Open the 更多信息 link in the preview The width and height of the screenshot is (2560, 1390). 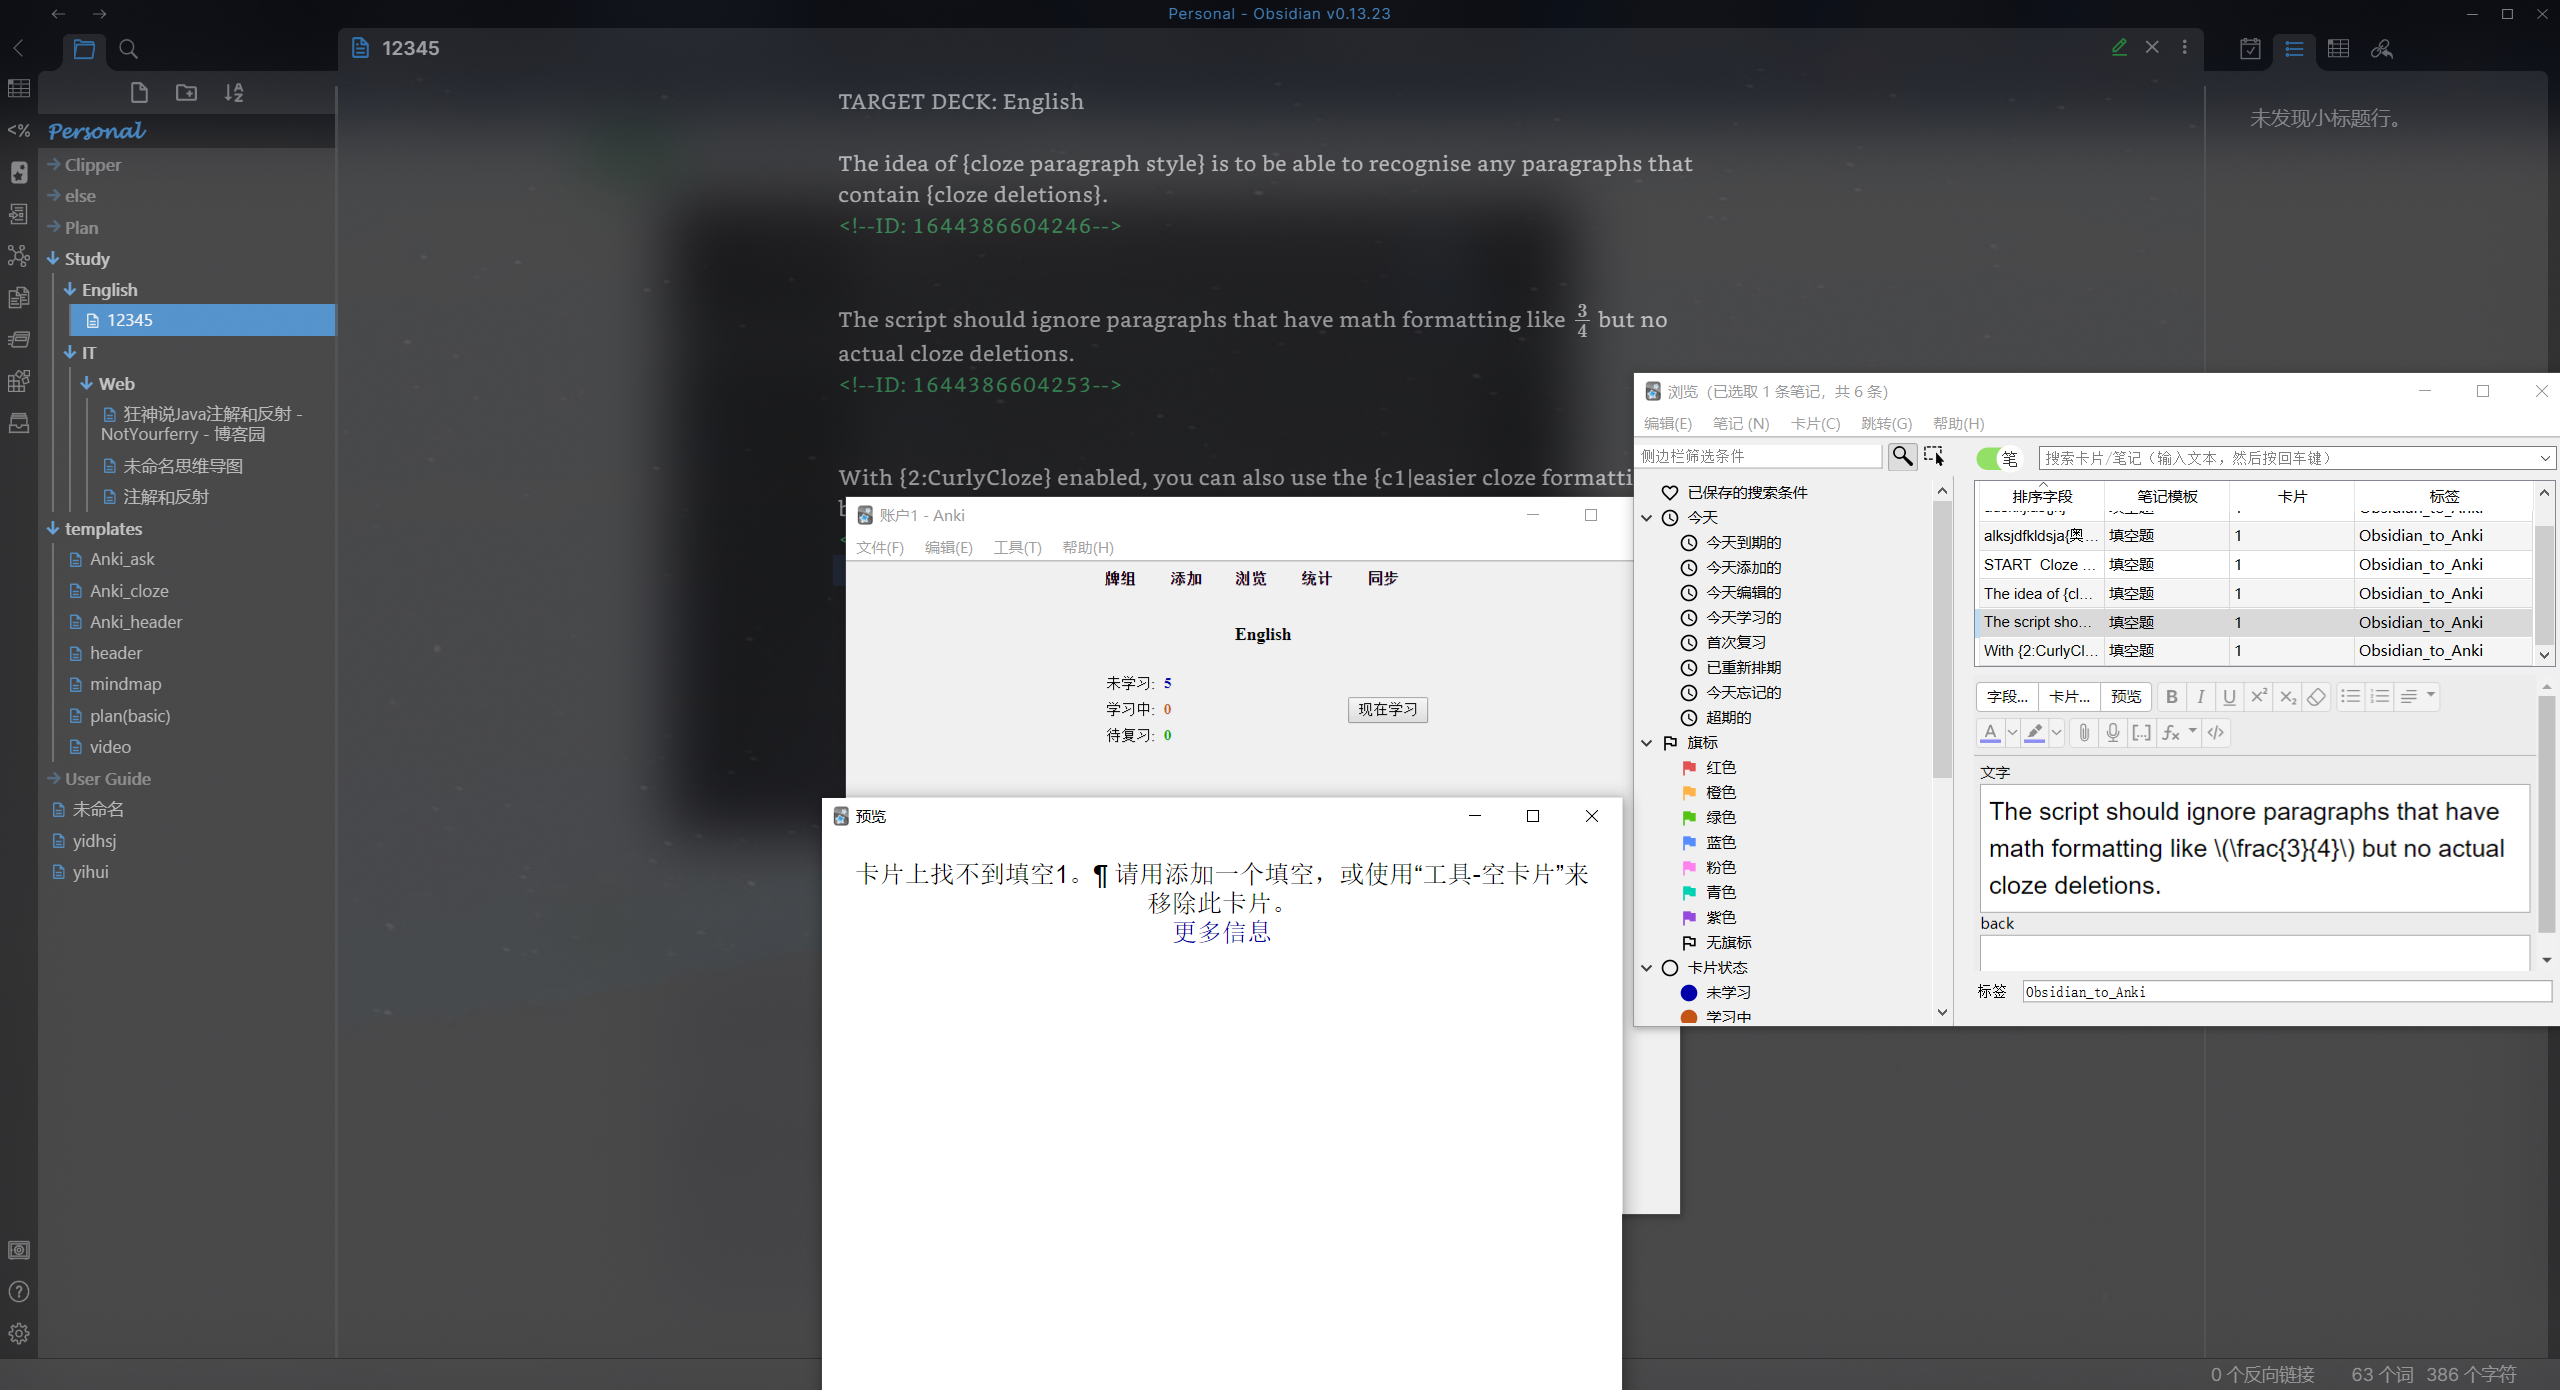pyautogui.click(x=1222, y=931)
